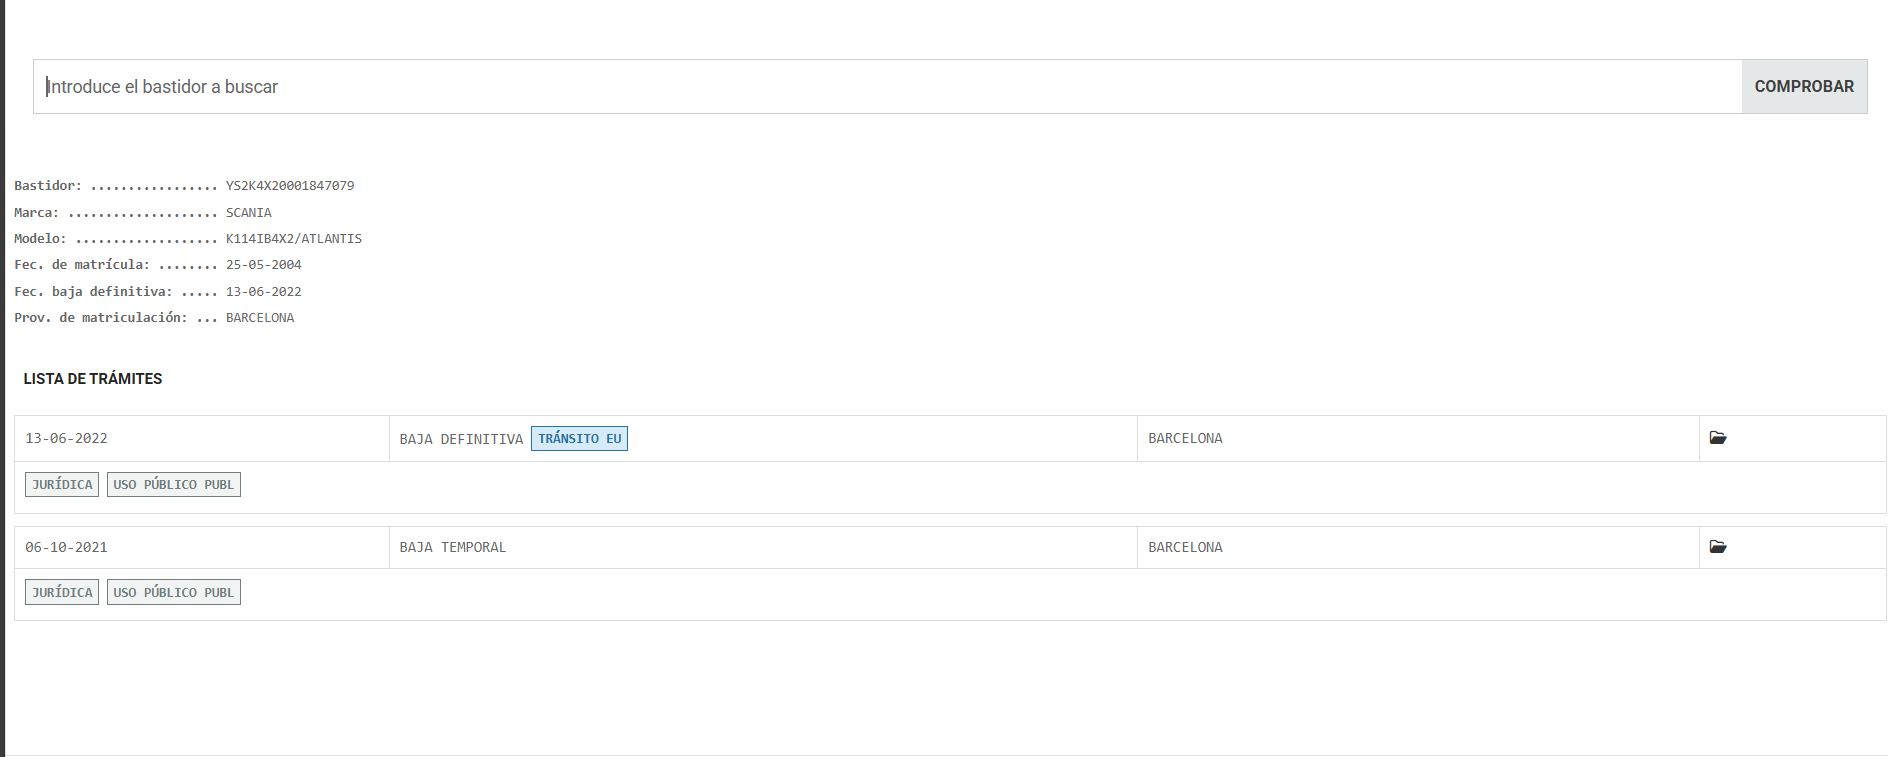Open folder icon for the 13-06-2022 record
The height and width of the screenshot is (757, 1888).
coord(1718,438)
